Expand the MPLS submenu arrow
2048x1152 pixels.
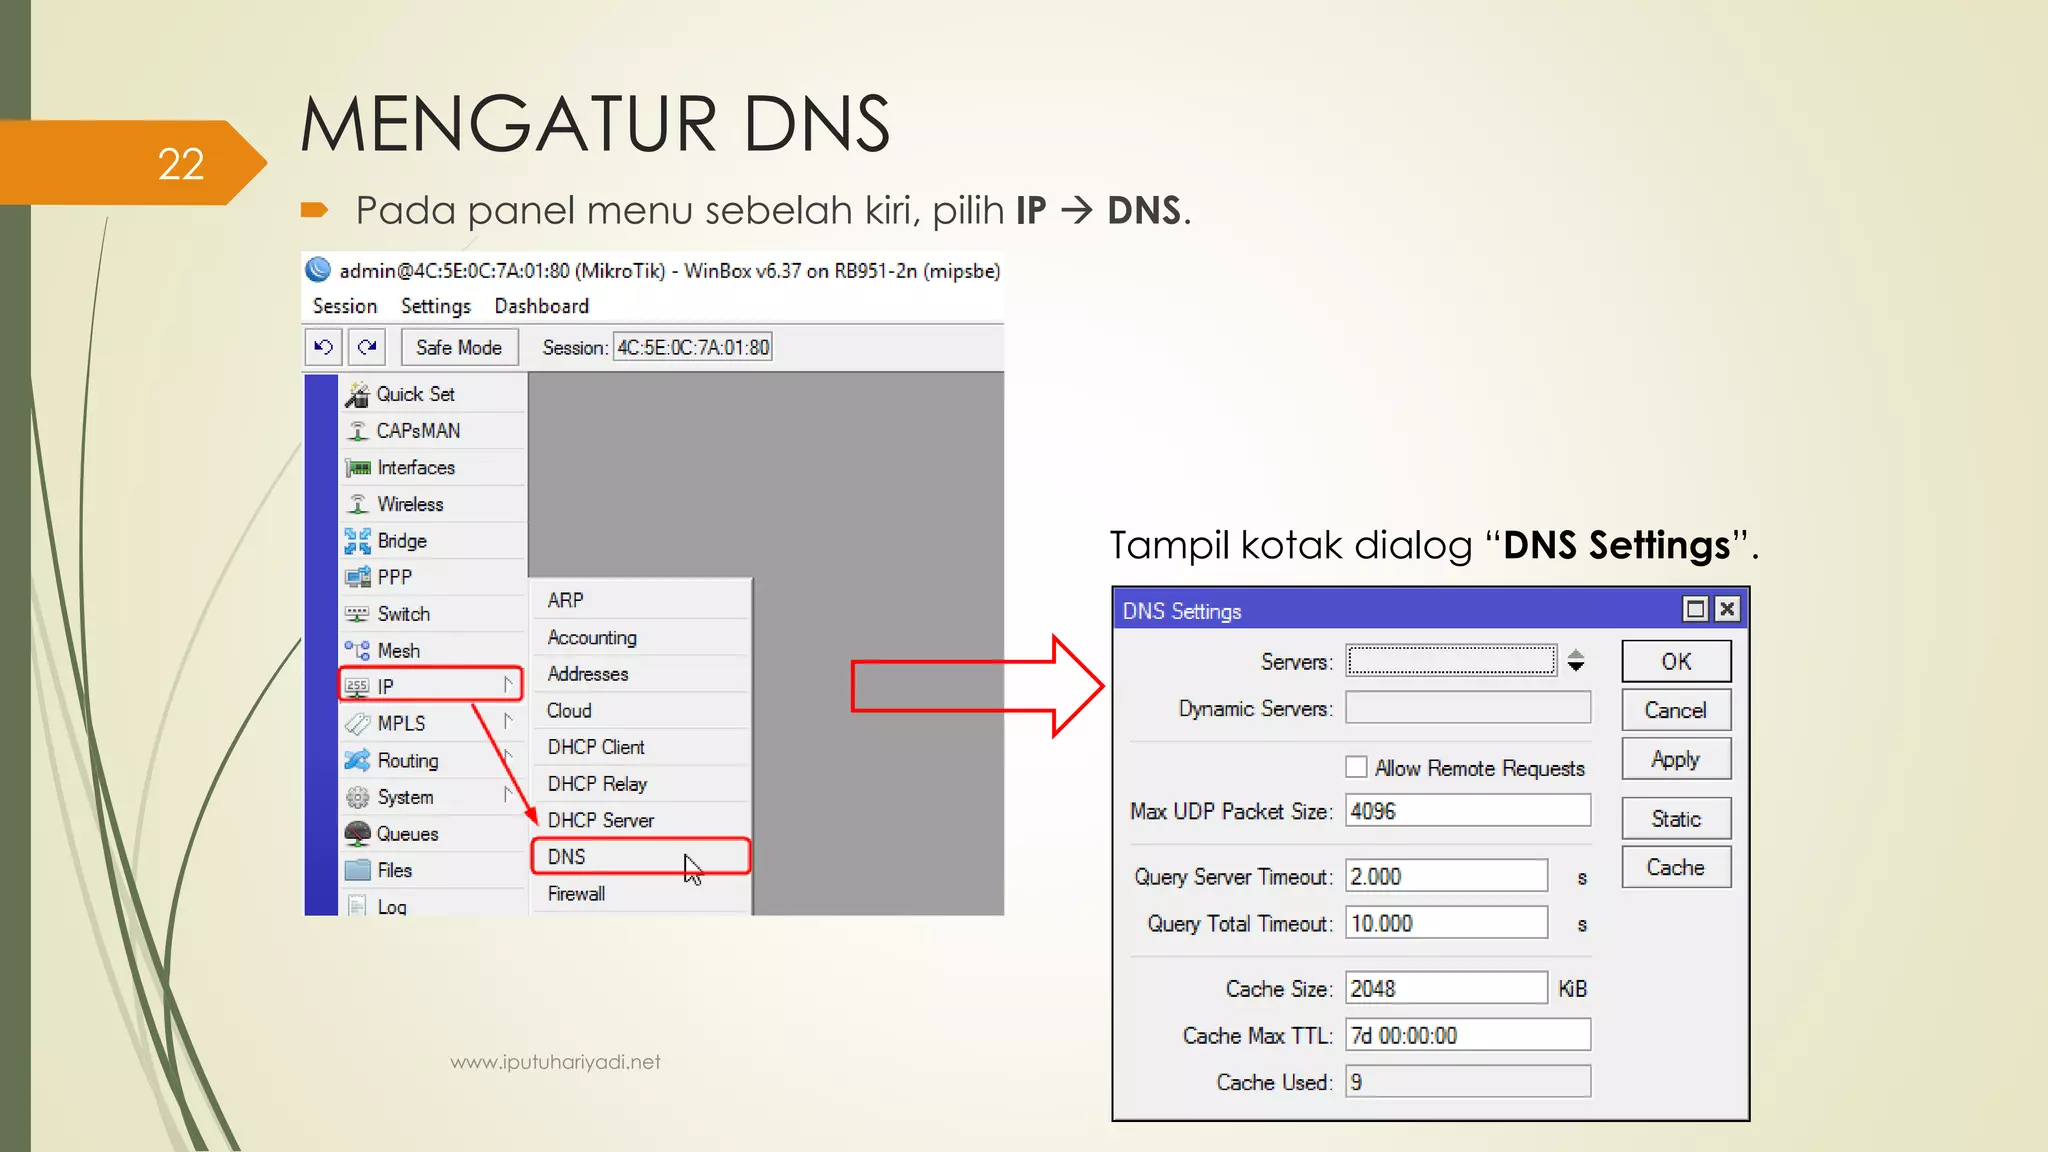[x=508, y=721]
